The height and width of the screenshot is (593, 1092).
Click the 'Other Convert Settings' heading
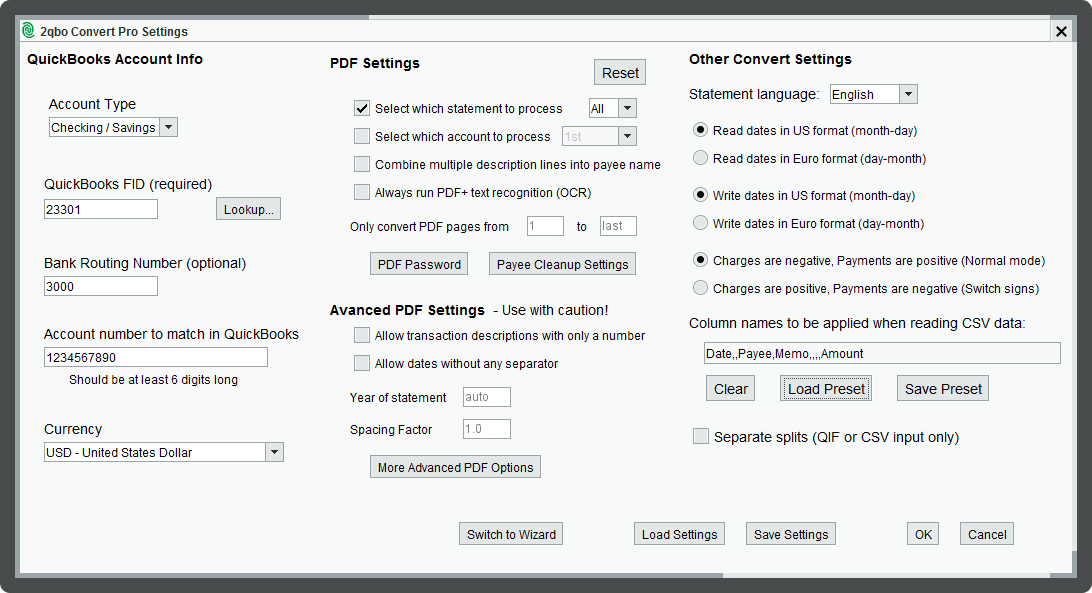point(770,59)
